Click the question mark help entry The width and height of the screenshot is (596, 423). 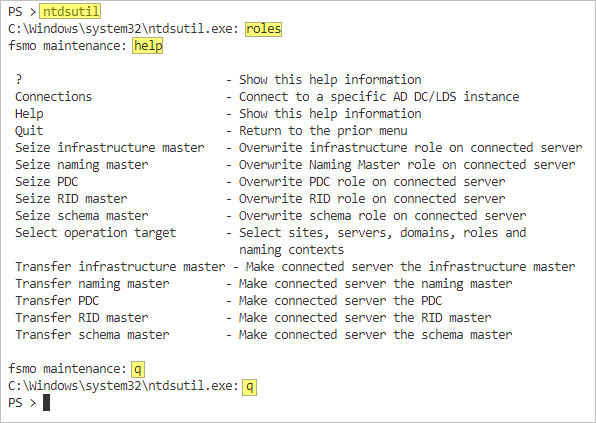point(19,79)
